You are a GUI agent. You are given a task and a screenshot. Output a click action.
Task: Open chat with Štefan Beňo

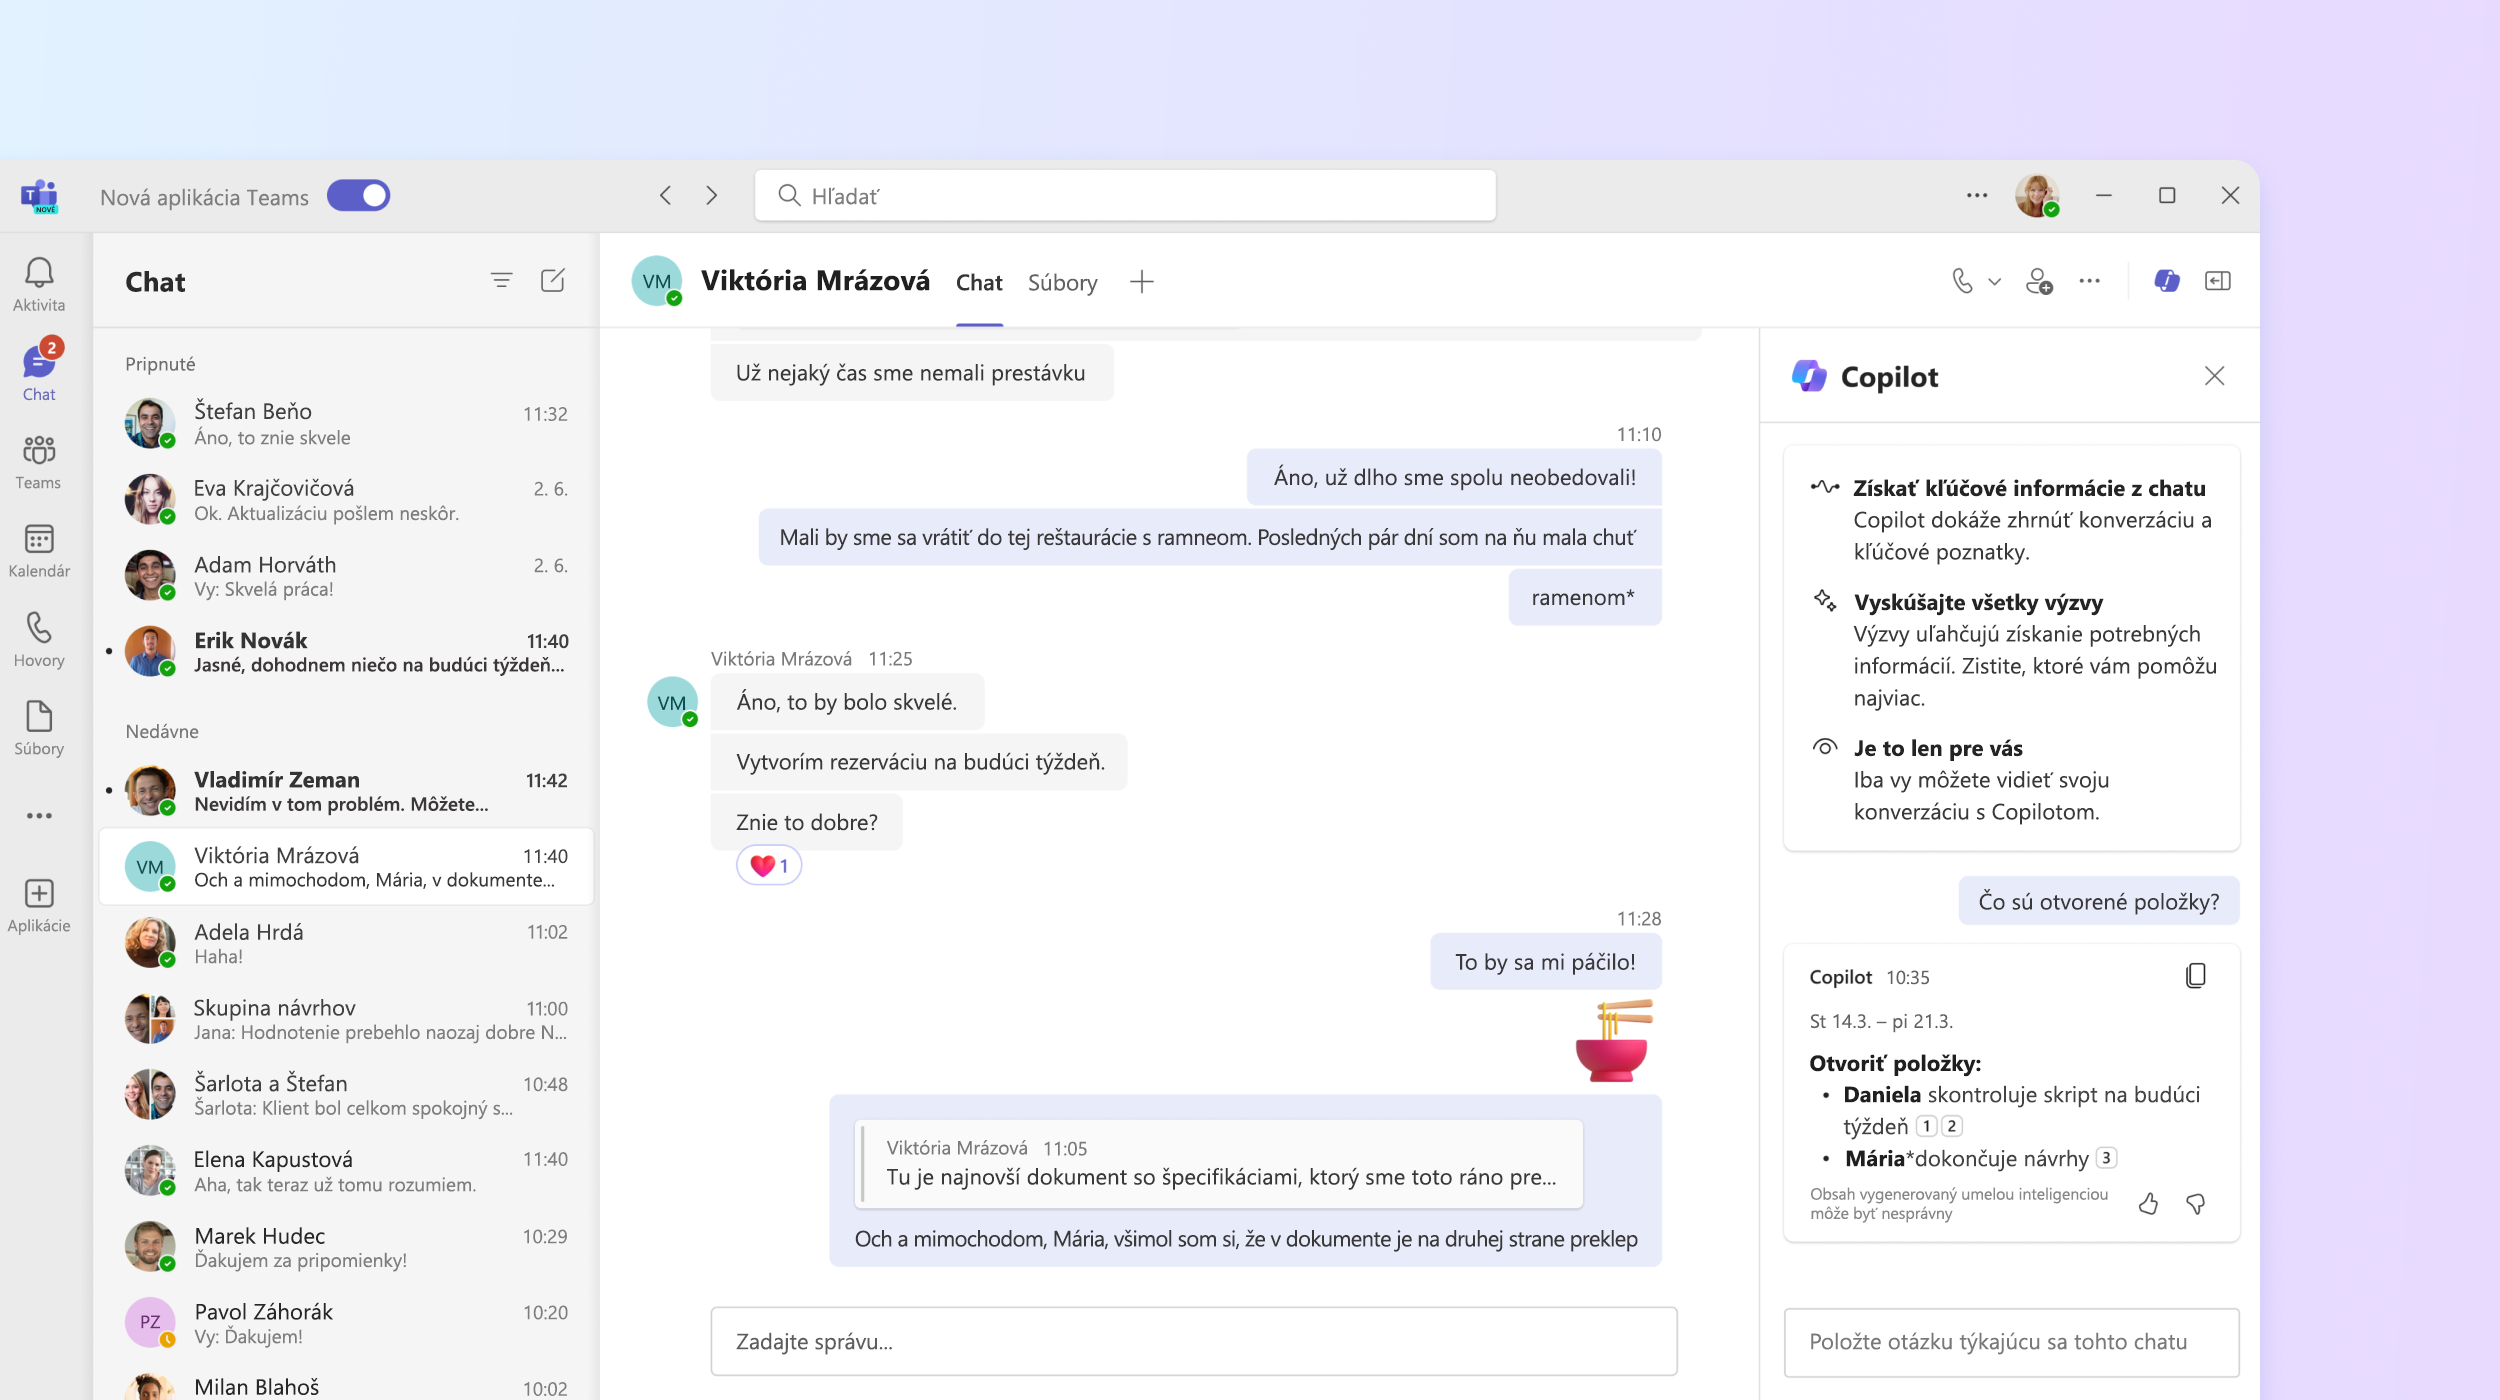(346, 424)
